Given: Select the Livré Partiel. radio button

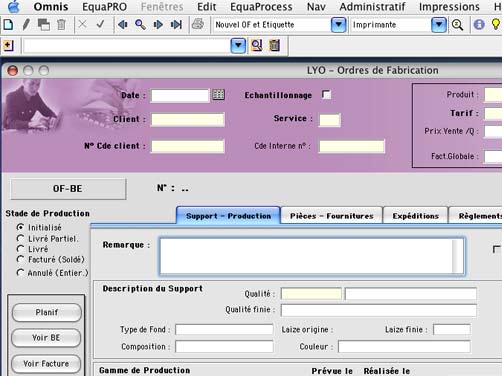Looking at the screenshot, I should pos(20,238).
